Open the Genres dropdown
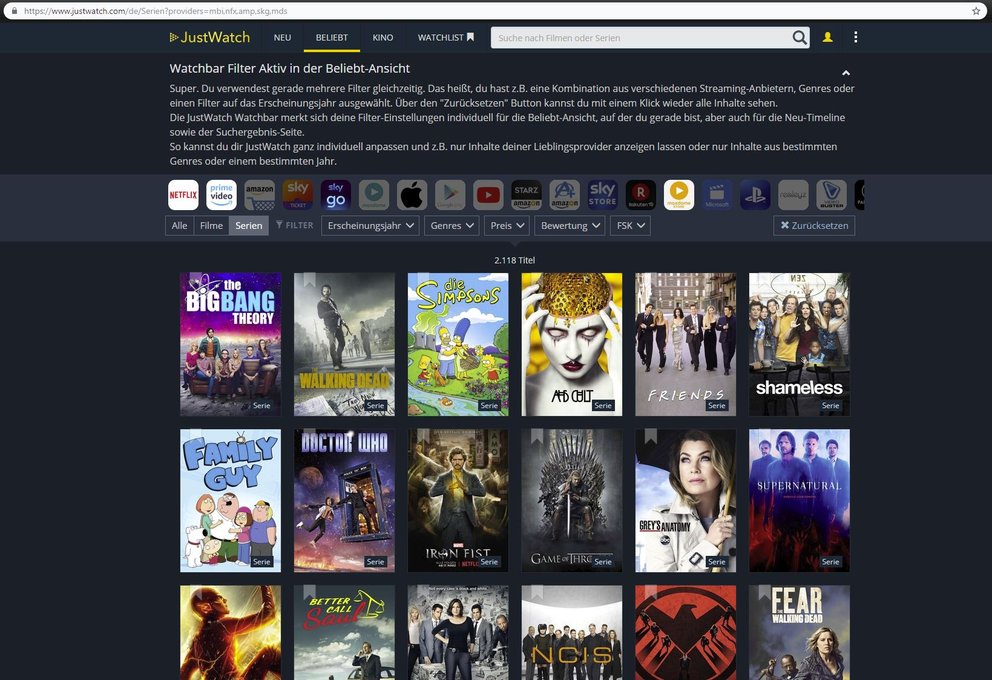The width and height of the screenshot is (992, 680). tap(451, 225)
